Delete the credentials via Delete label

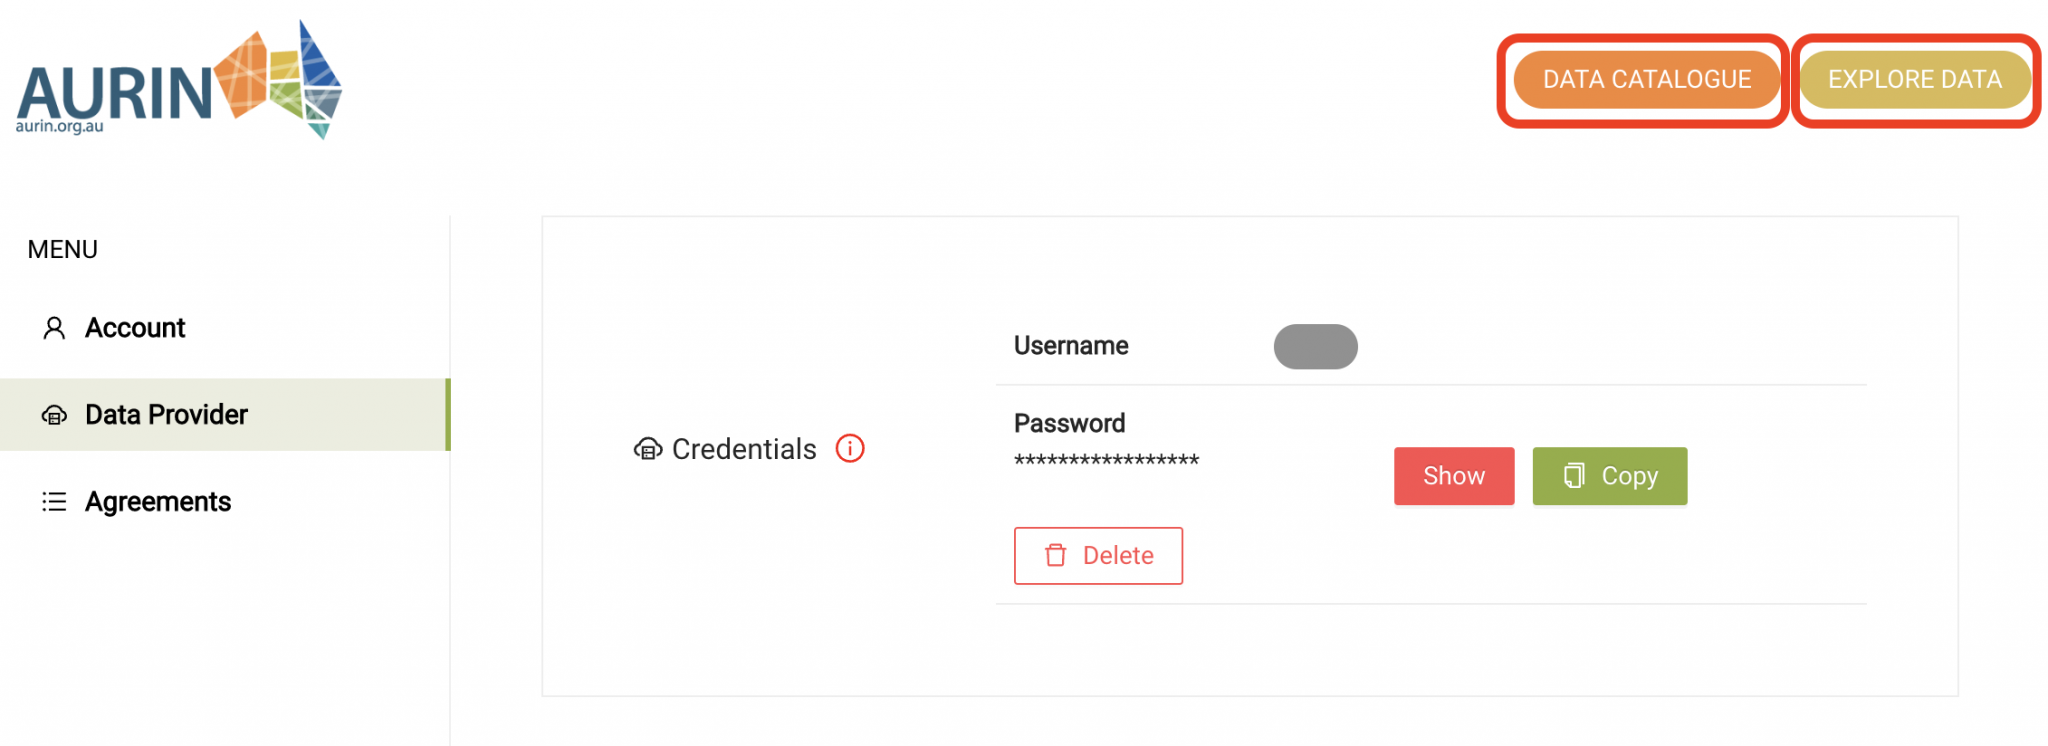pyautogui.click(x=1118, y=555)
